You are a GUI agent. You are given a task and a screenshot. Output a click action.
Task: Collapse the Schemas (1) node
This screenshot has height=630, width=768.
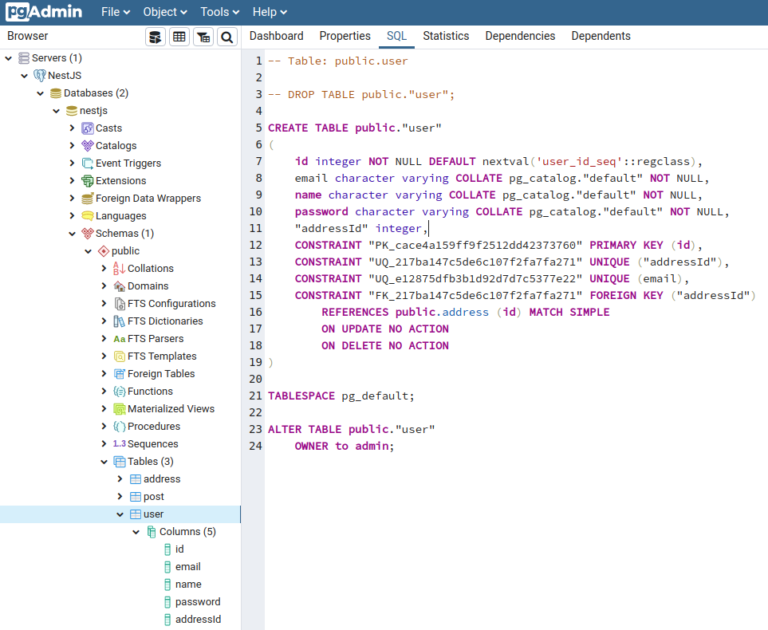pyautogui.click(x=72, y=233)
